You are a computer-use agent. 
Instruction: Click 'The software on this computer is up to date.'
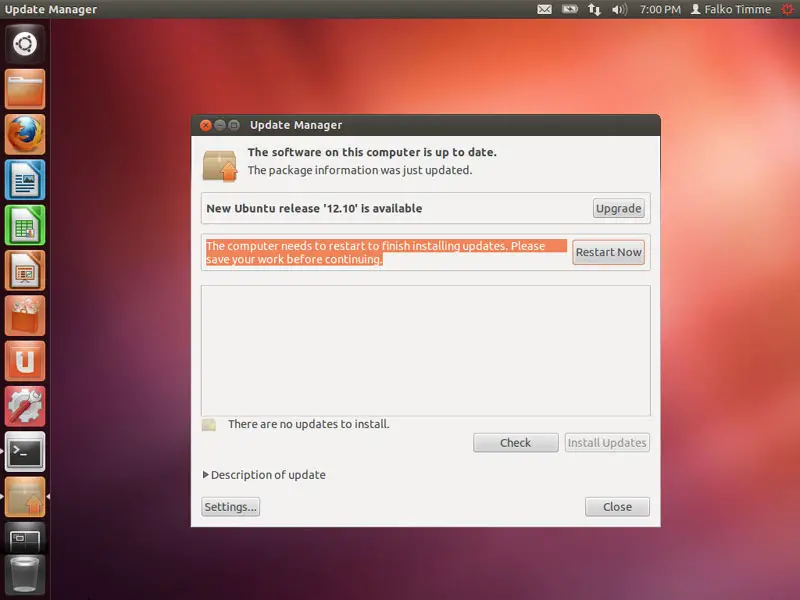[372, 152]
